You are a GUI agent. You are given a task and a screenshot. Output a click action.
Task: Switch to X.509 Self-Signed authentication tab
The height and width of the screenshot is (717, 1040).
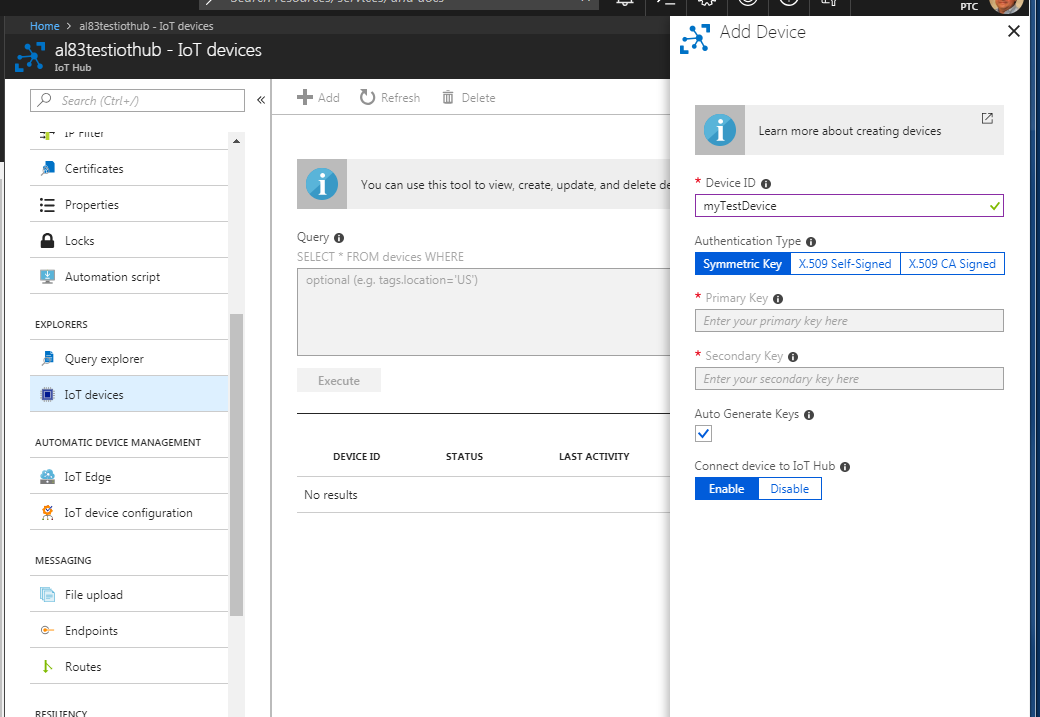845,263
